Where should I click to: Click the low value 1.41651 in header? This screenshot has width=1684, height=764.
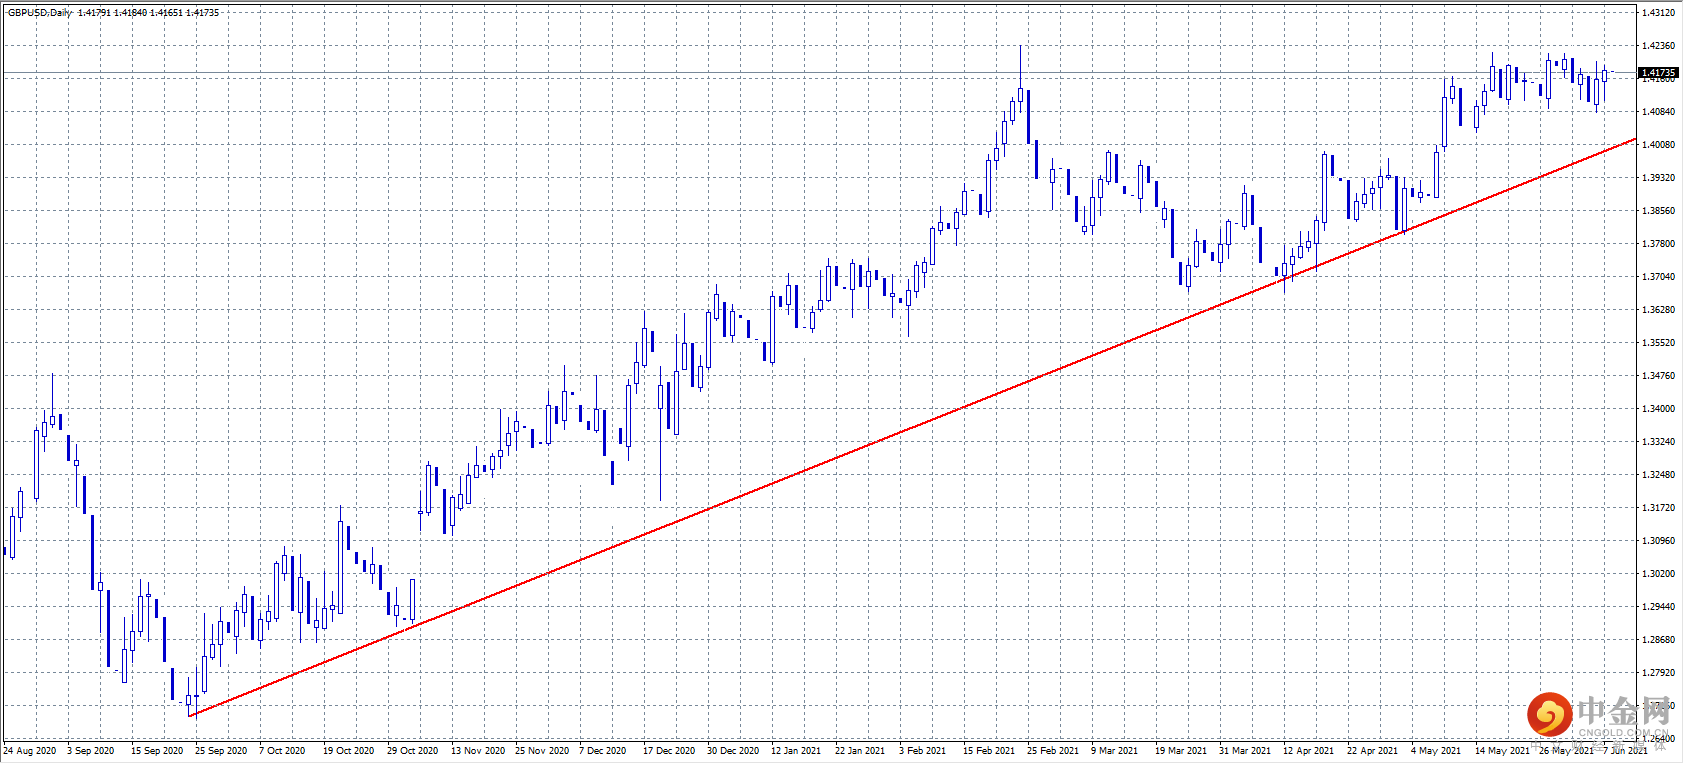[x=166, y=13]
